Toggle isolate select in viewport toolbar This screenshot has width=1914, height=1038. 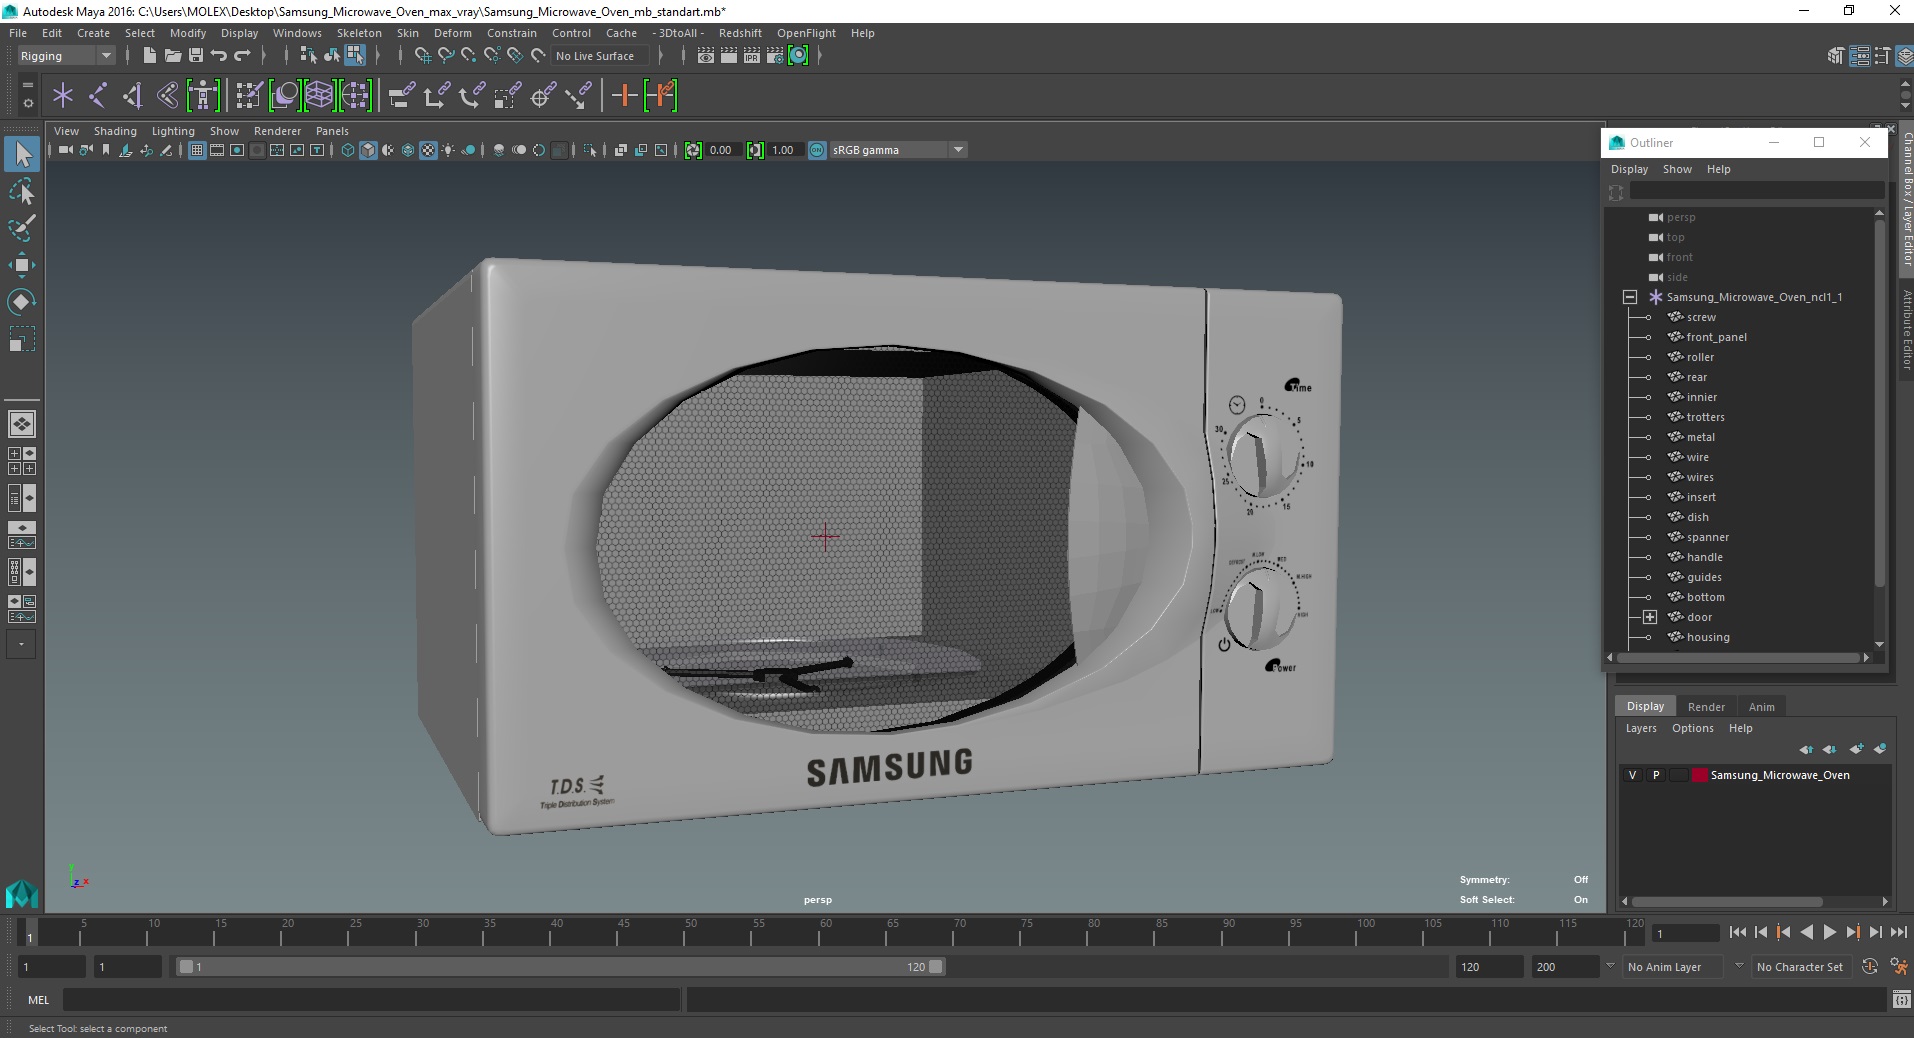[x=590, y=150]
